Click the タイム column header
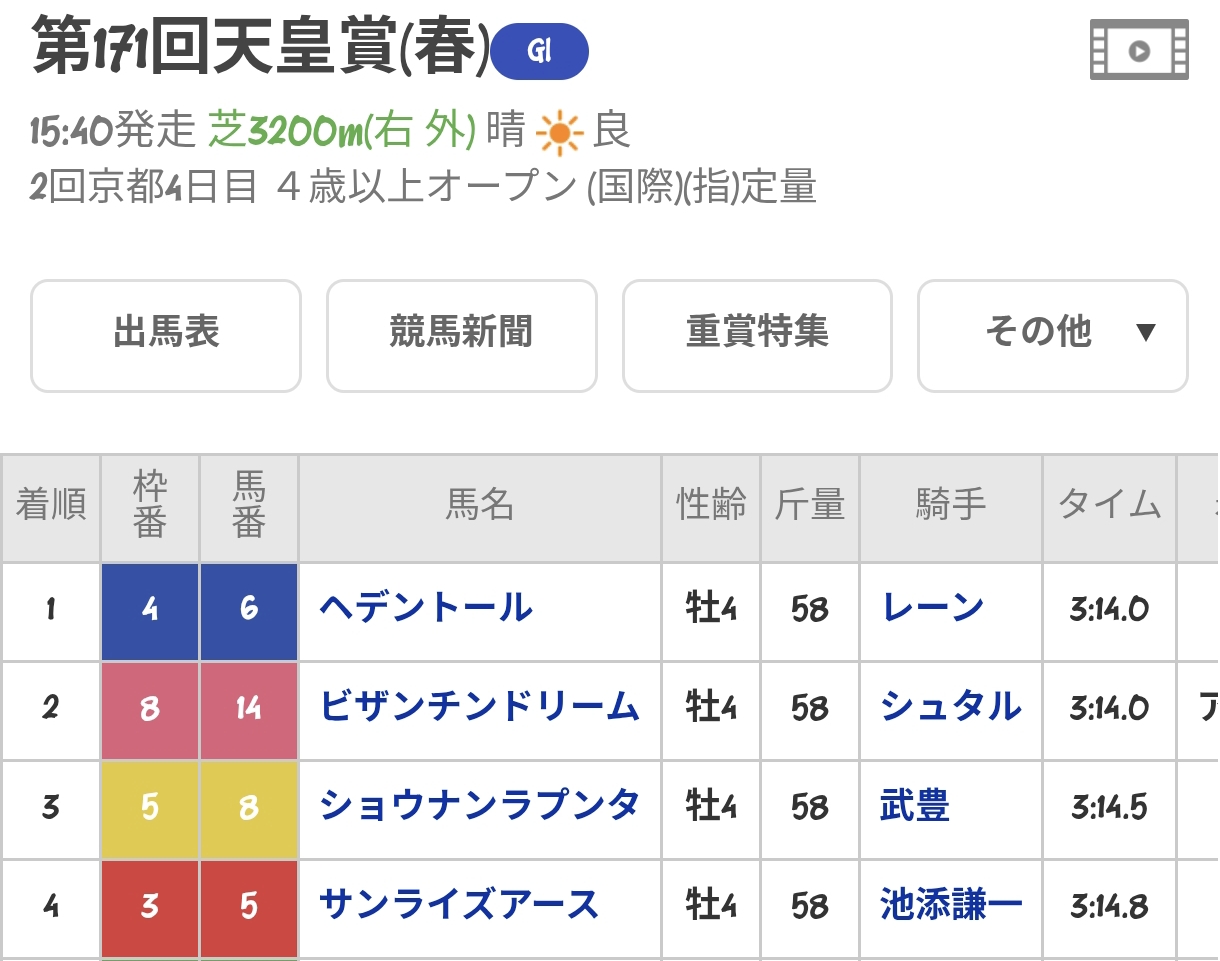Viewport: 1220px width, 961px height. click(x=1110, y=506)
